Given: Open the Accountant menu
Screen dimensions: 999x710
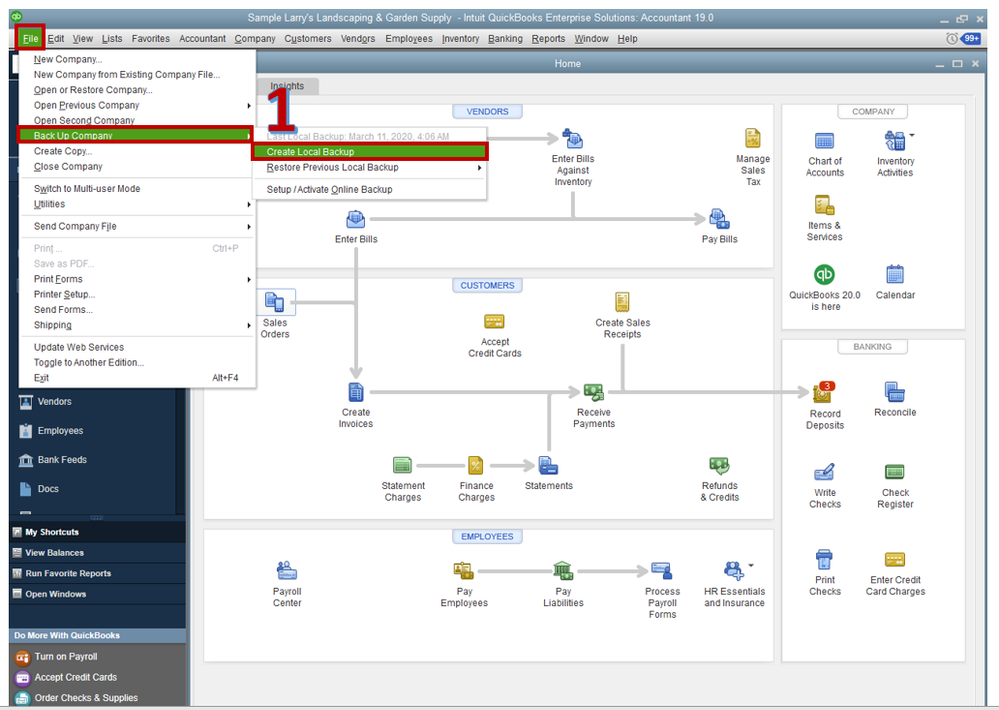Looking at the screenshot, I should (202, 38).
